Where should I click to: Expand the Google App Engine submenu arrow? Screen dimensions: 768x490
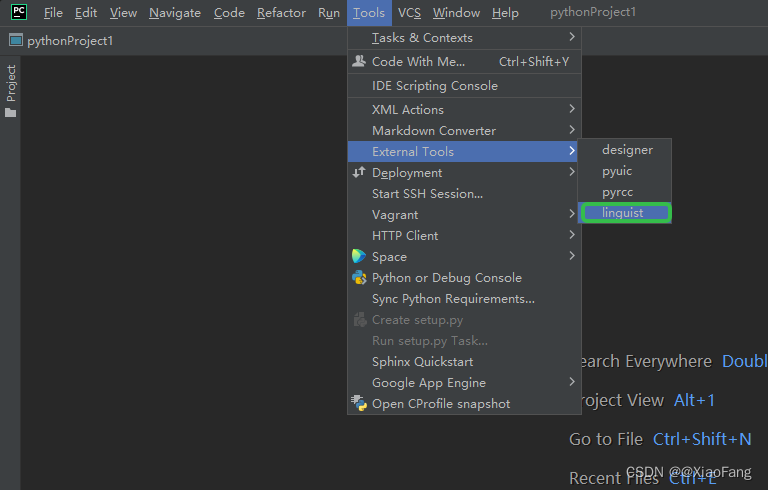(x=572, y=382)
